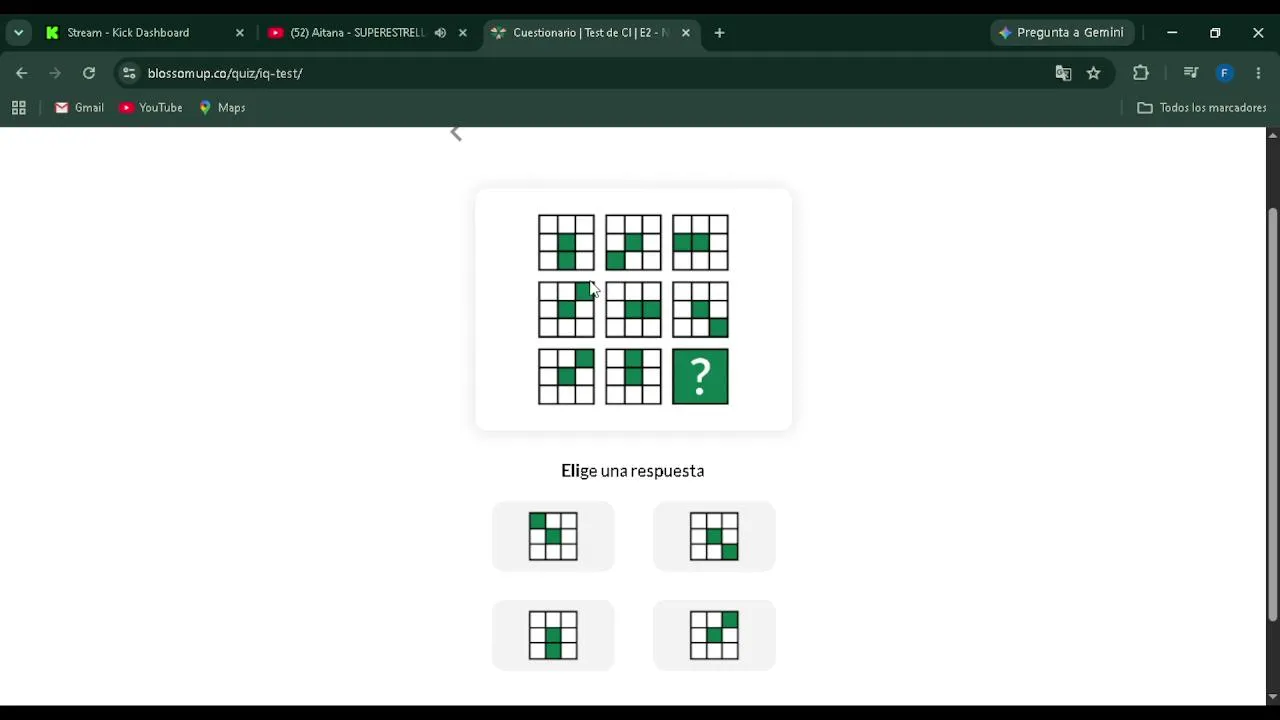View site information icon in address bar
The width and height of the screenshot is (1280, 720).
pyautogui.click(x=128, y=73)
